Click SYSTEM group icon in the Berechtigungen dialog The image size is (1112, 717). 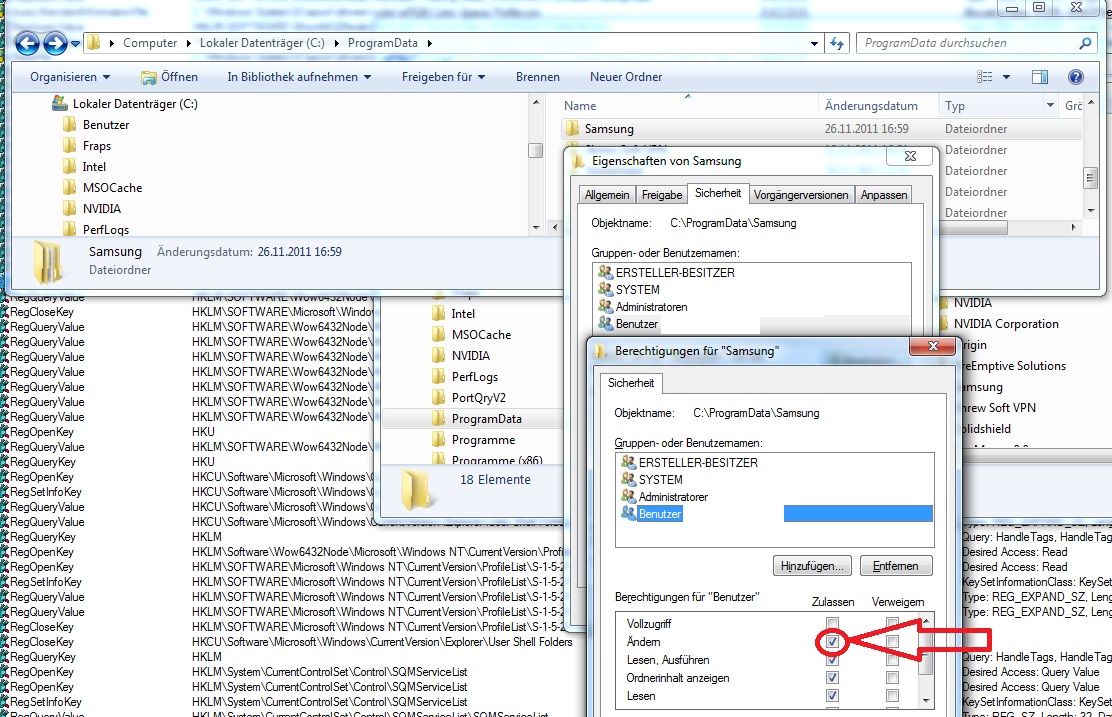click(x=628, y=479)
